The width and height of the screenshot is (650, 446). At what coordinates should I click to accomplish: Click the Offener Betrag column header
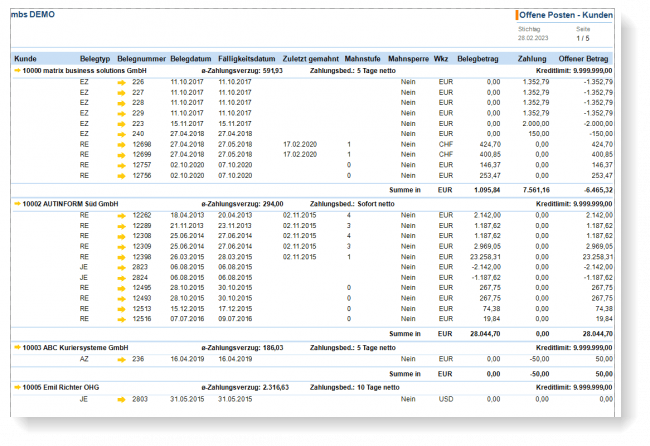(x=582, y=59)
